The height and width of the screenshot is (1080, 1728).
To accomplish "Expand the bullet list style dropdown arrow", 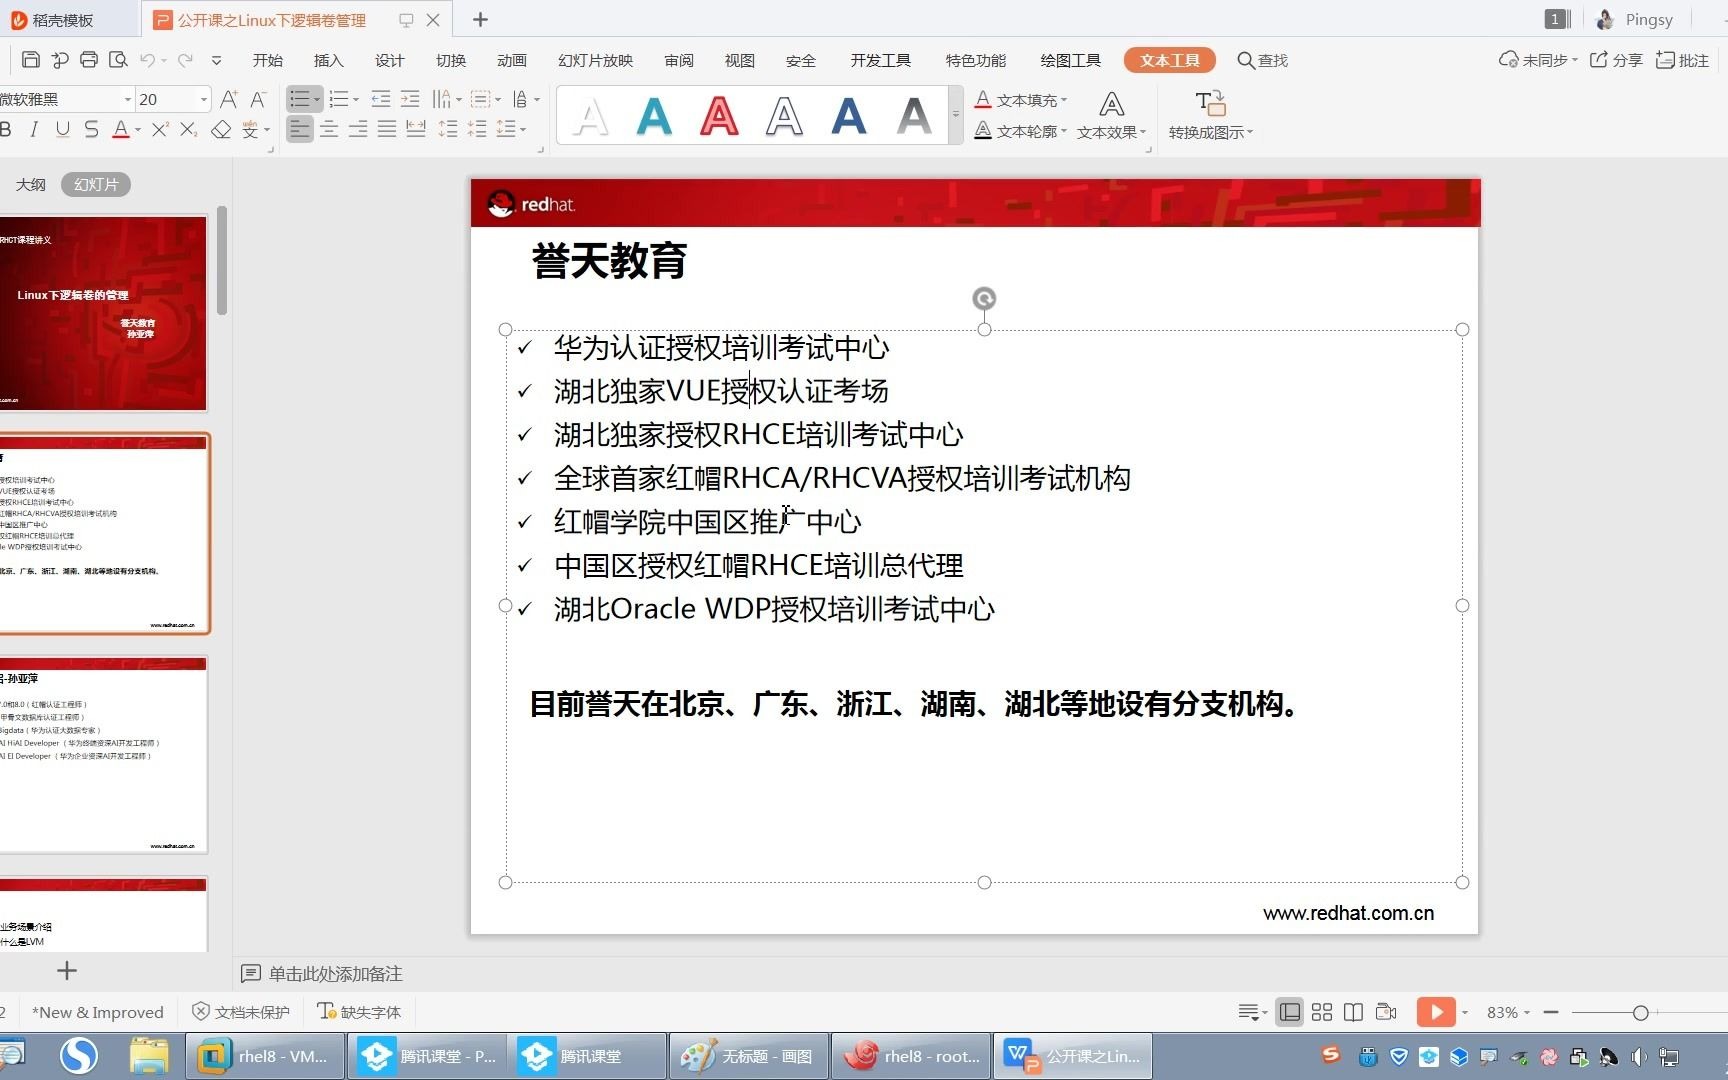I will point(317,99).
